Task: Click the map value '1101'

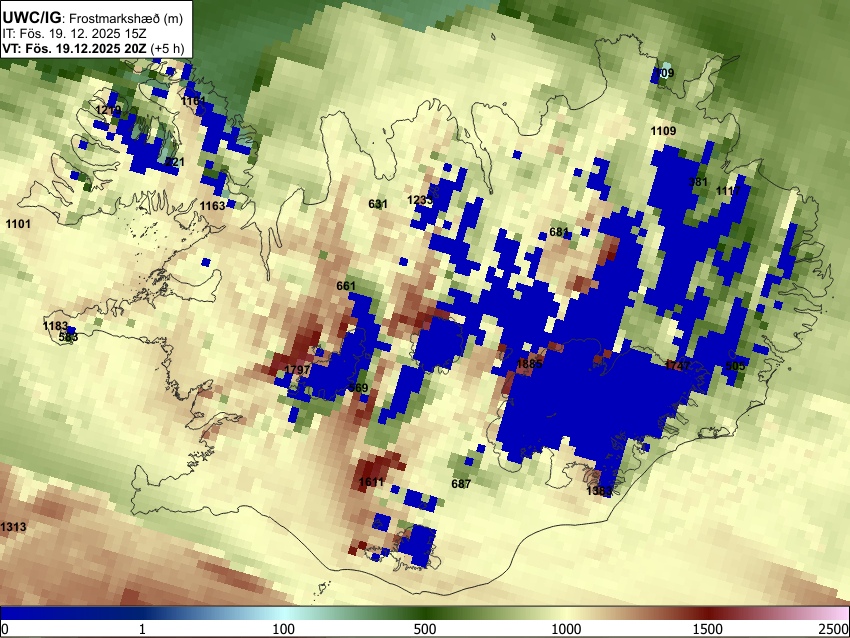Action: point(18,223)
